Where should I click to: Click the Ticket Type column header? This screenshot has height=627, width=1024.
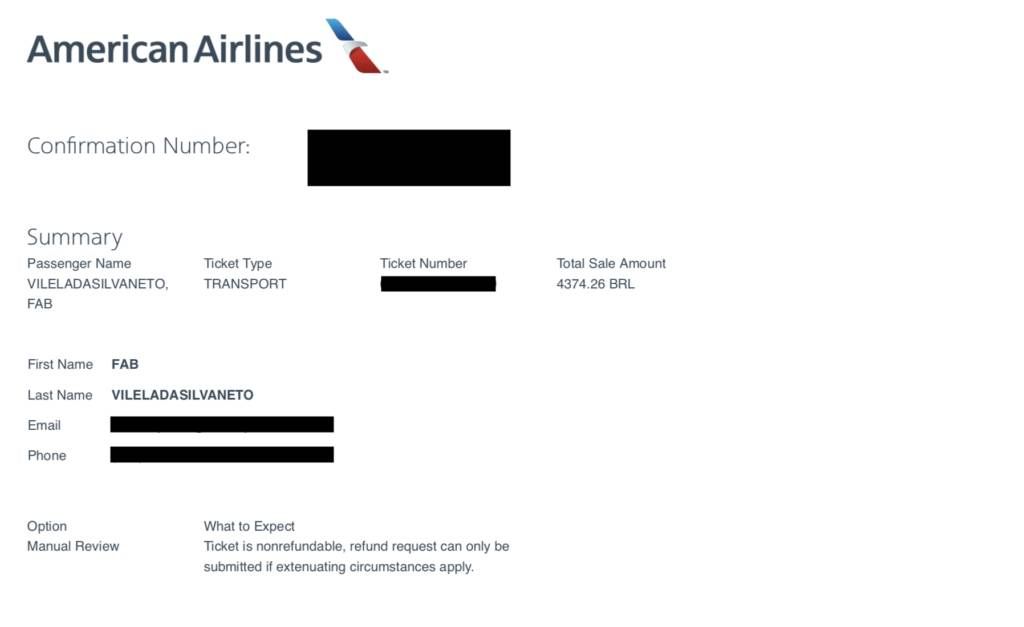point(238,263)
